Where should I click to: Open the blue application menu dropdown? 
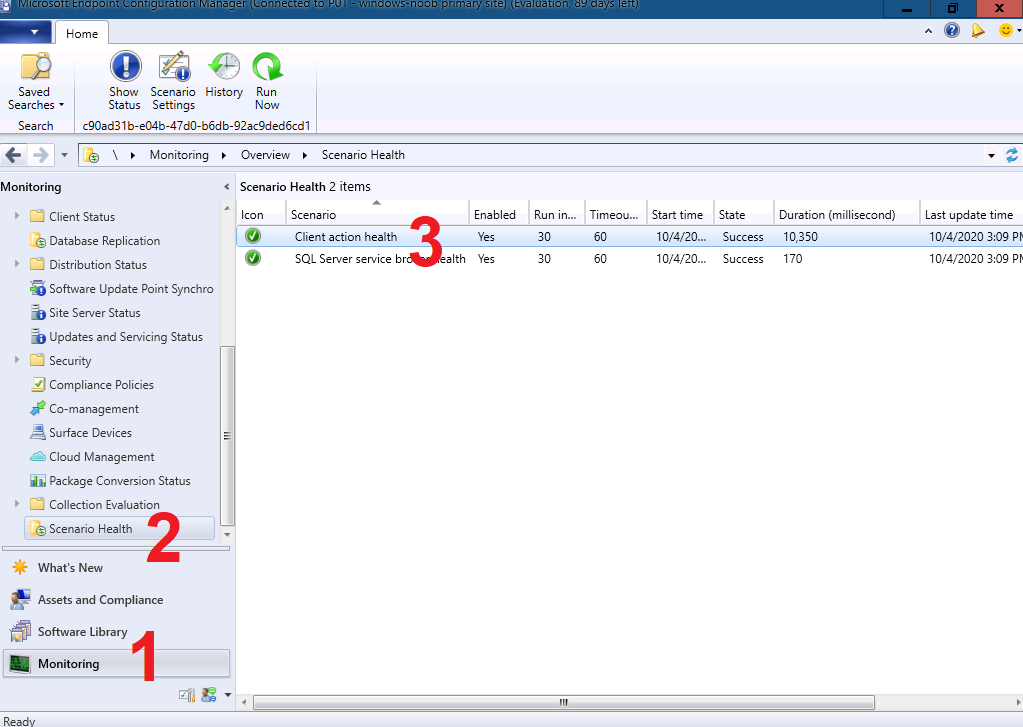25,31
